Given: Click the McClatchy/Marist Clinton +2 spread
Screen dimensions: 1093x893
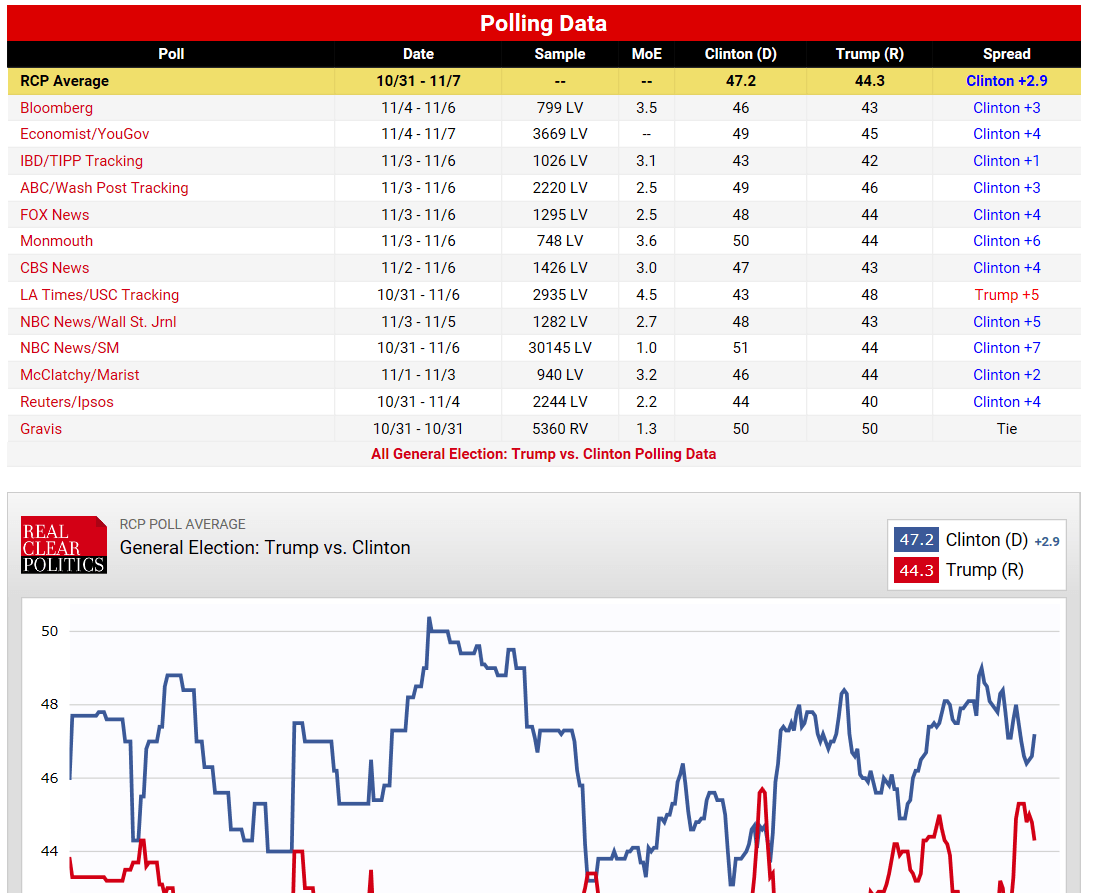Looking at the screenshot, I should 1007,375.
